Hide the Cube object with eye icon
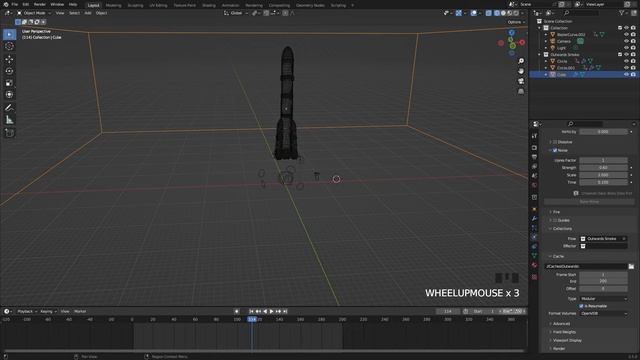 [x=626, y=75]
